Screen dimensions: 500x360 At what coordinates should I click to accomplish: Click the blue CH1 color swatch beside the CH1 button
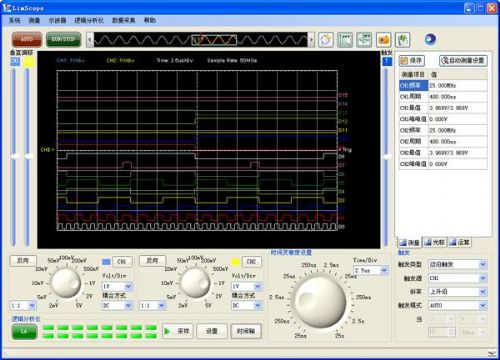click(x=106, y=262)
